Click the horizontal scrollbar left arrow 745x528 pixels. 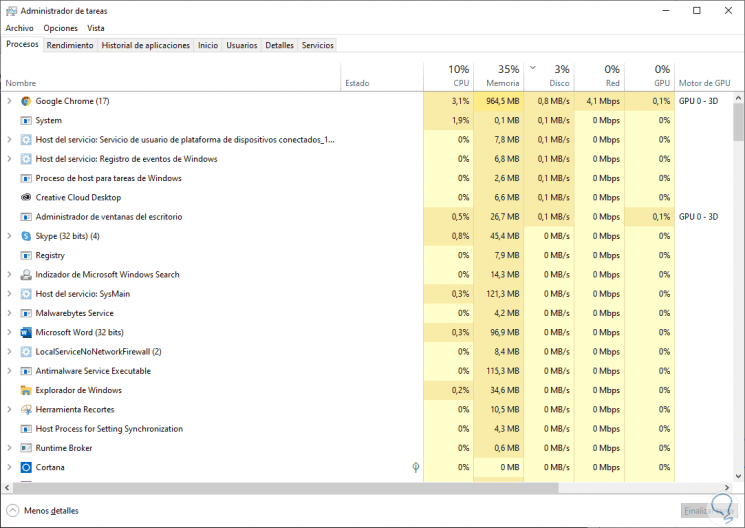(7, 488)
